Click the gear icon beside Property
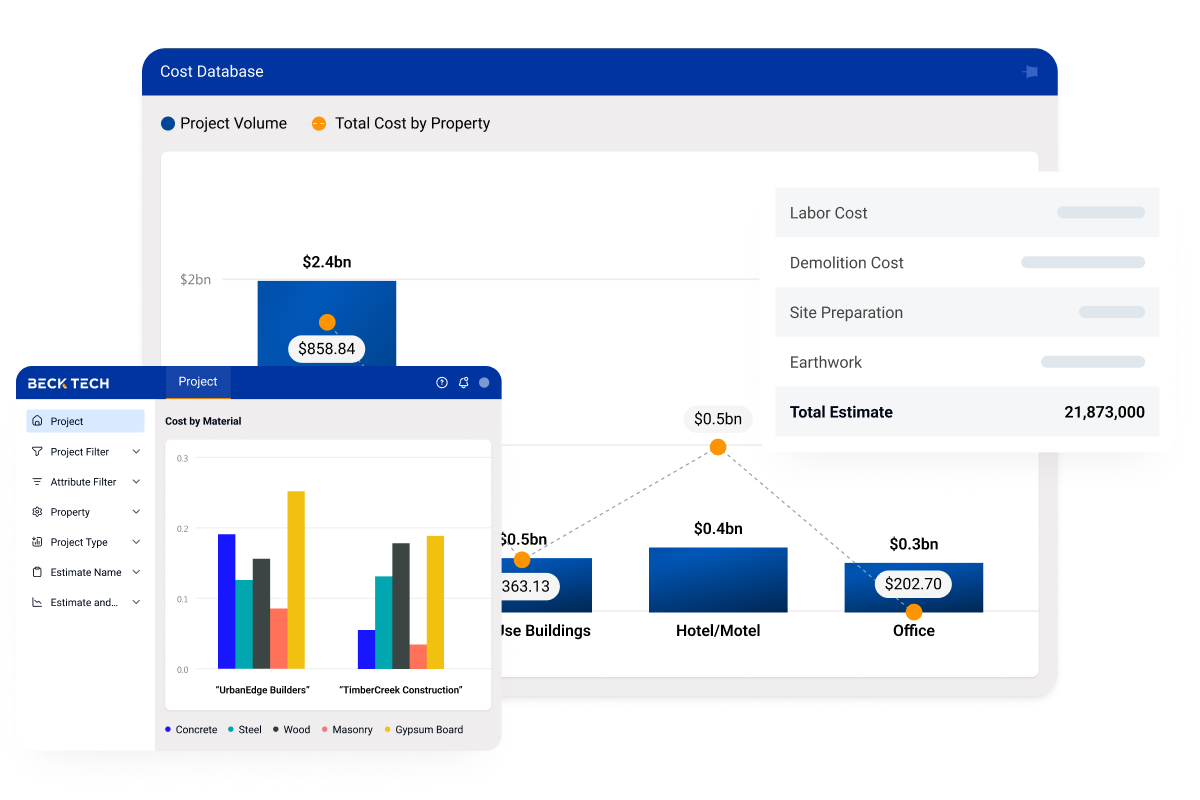1200x800 pixels. [x=37, y=512]
